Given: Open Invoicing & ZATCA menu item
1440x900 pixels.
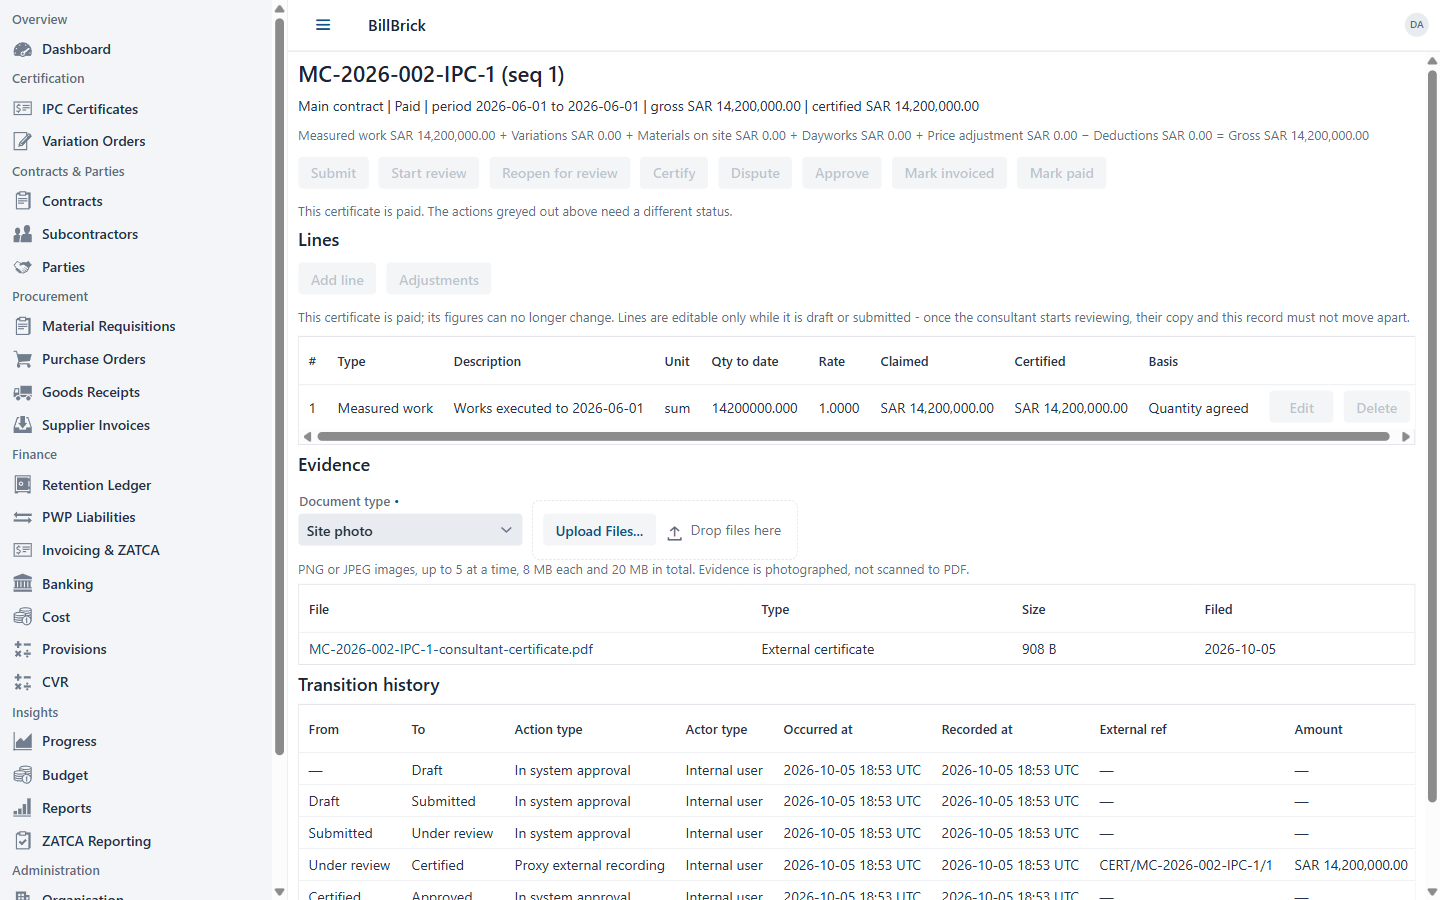Looking at the screenshot, I should 100,550.
